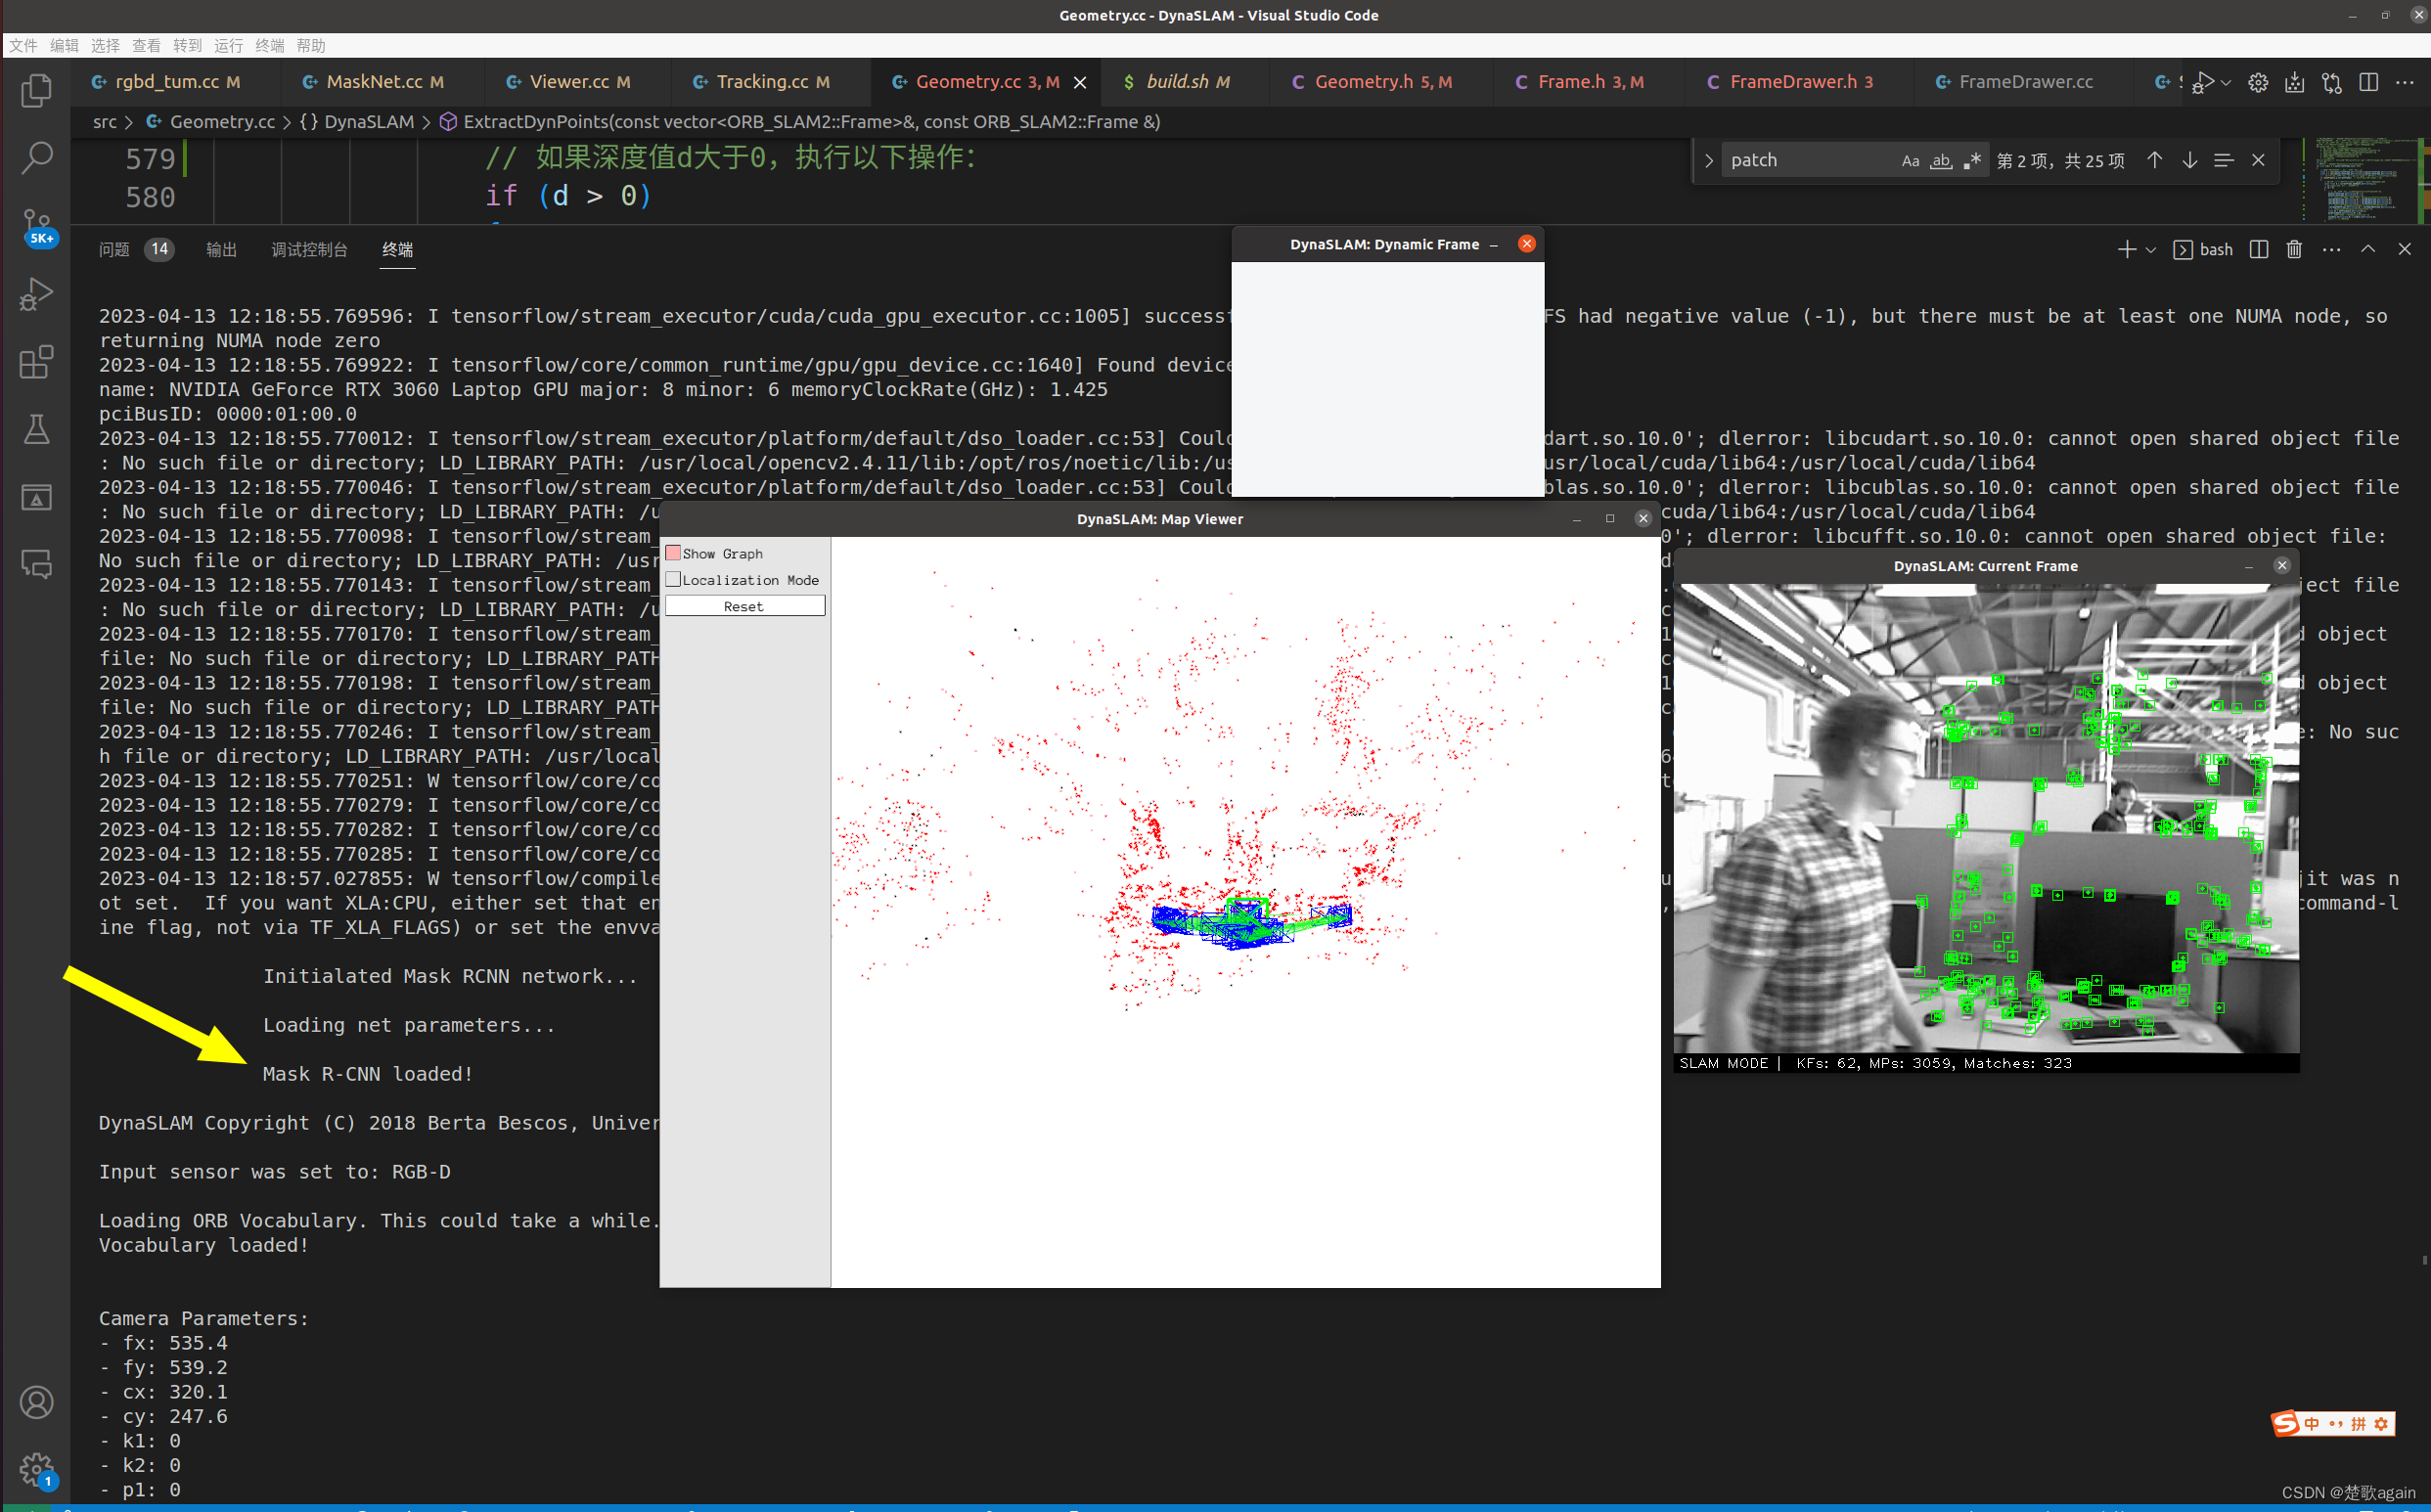The image size is (2431, 1512).
Task: Enable the Show Graph checkbox in Map Viewer
Action: [x=675, y=552]
